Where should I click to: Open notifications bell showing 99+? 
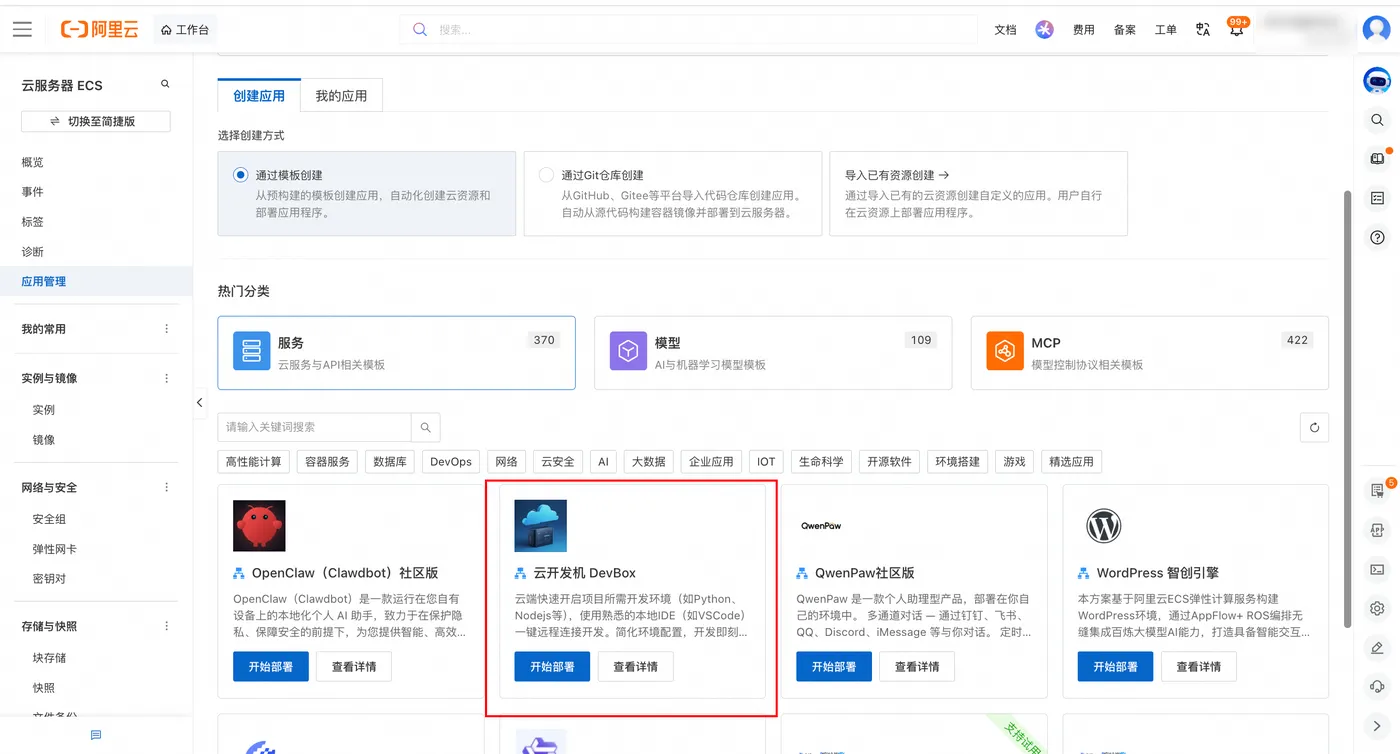click(1237, 29)
